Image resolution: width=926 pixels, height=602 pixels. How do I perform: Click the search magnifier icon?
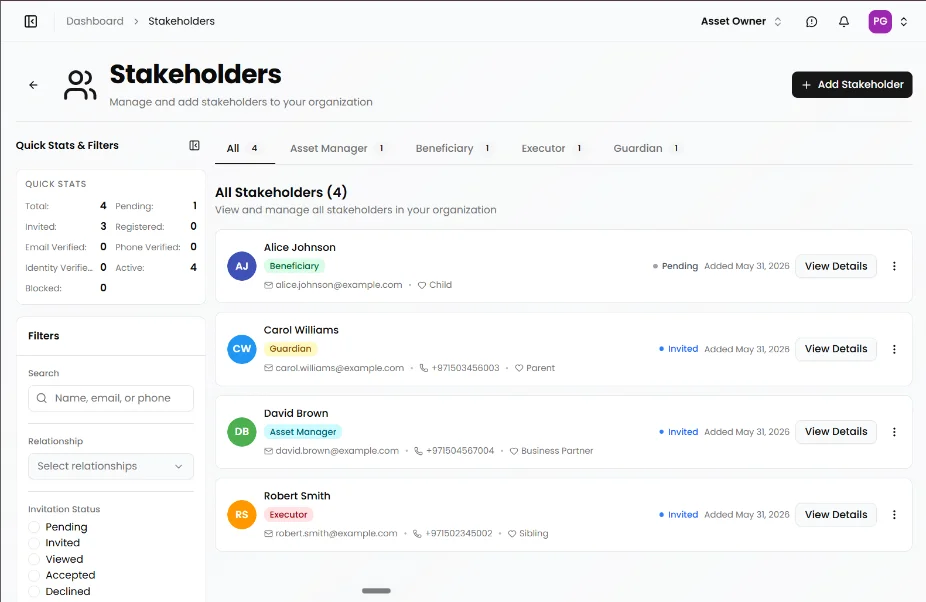(42, 398)
